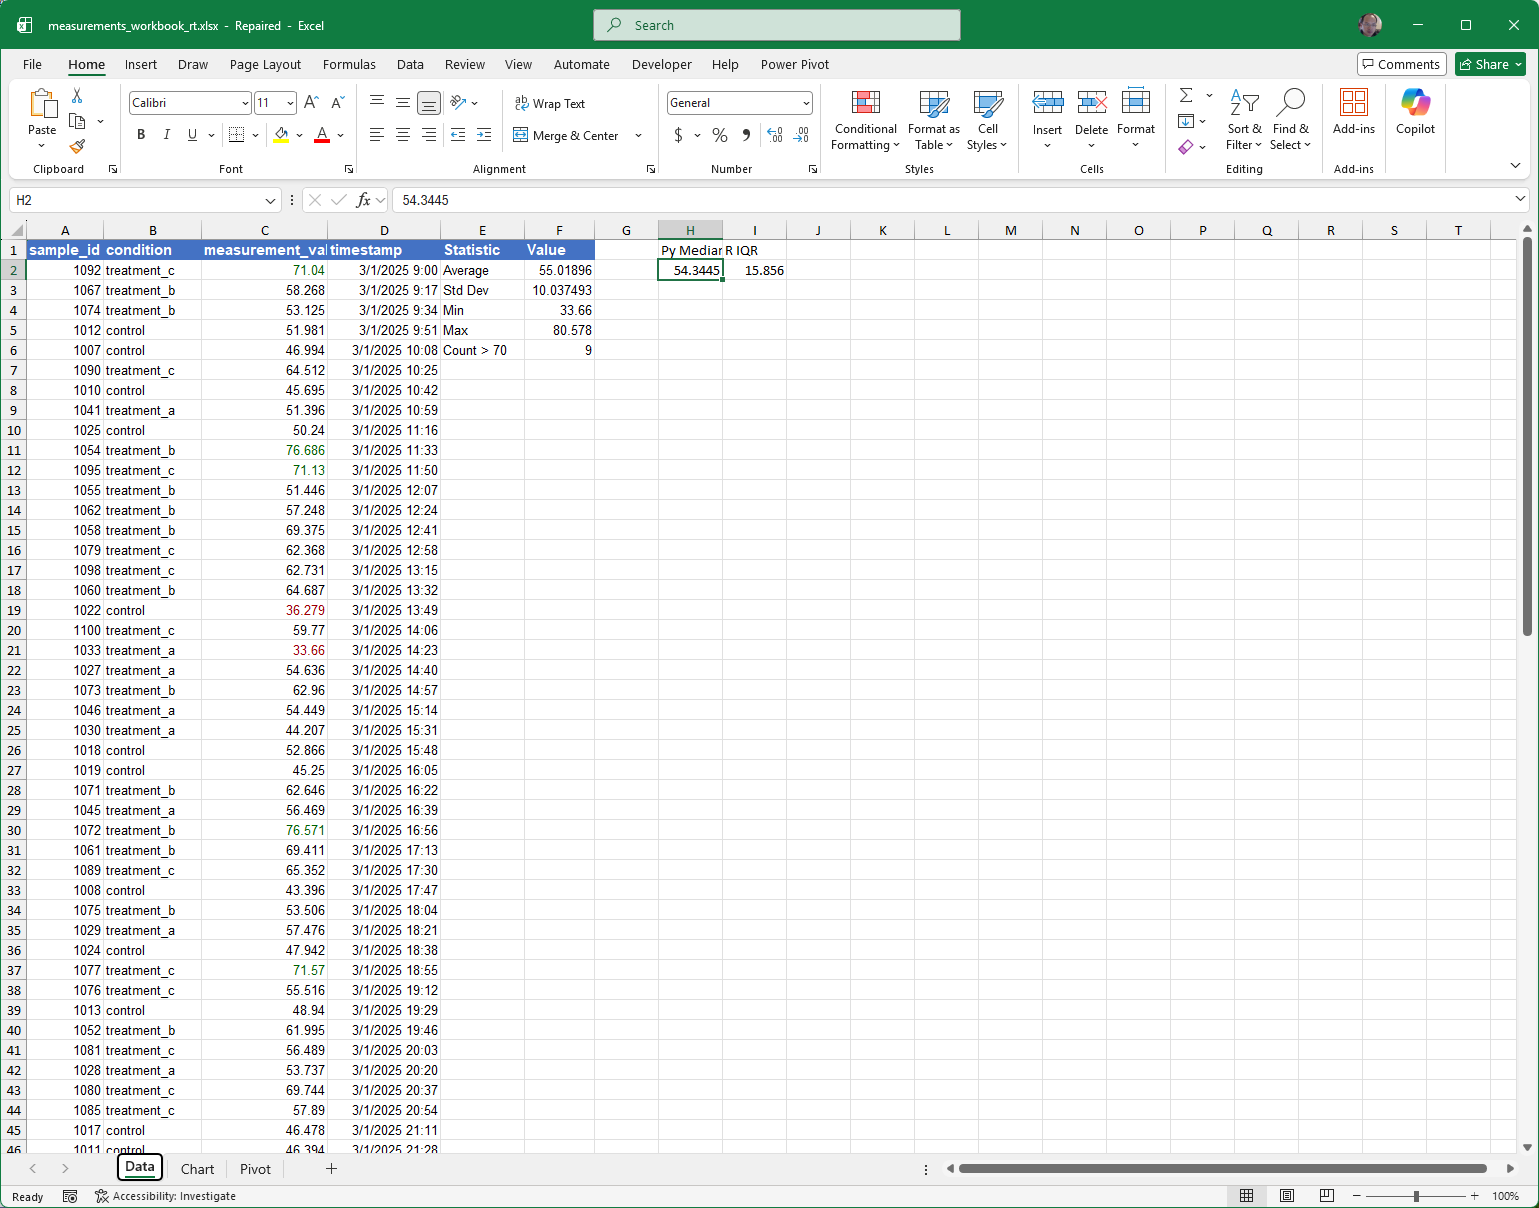Add a new sheet with plus button
Viewport: 1539px width, 1208px height.
(331, 1169)
